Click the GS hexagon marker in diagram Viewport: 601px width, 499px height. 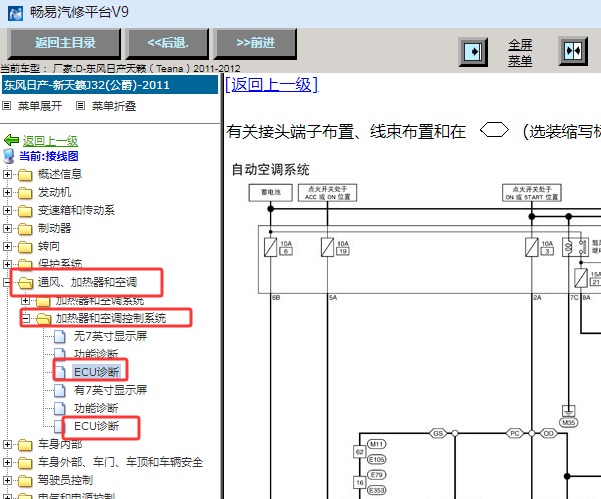(438, 433)
